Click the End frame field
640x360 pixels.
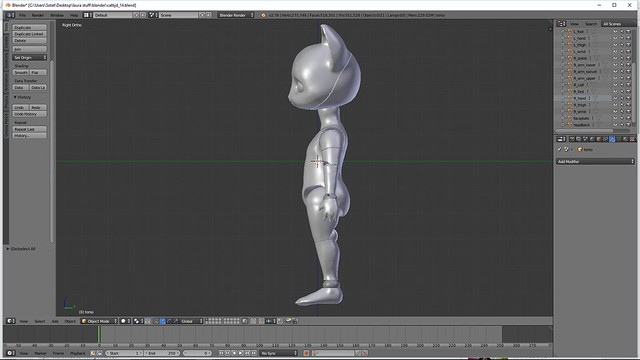tap(162, 353)
